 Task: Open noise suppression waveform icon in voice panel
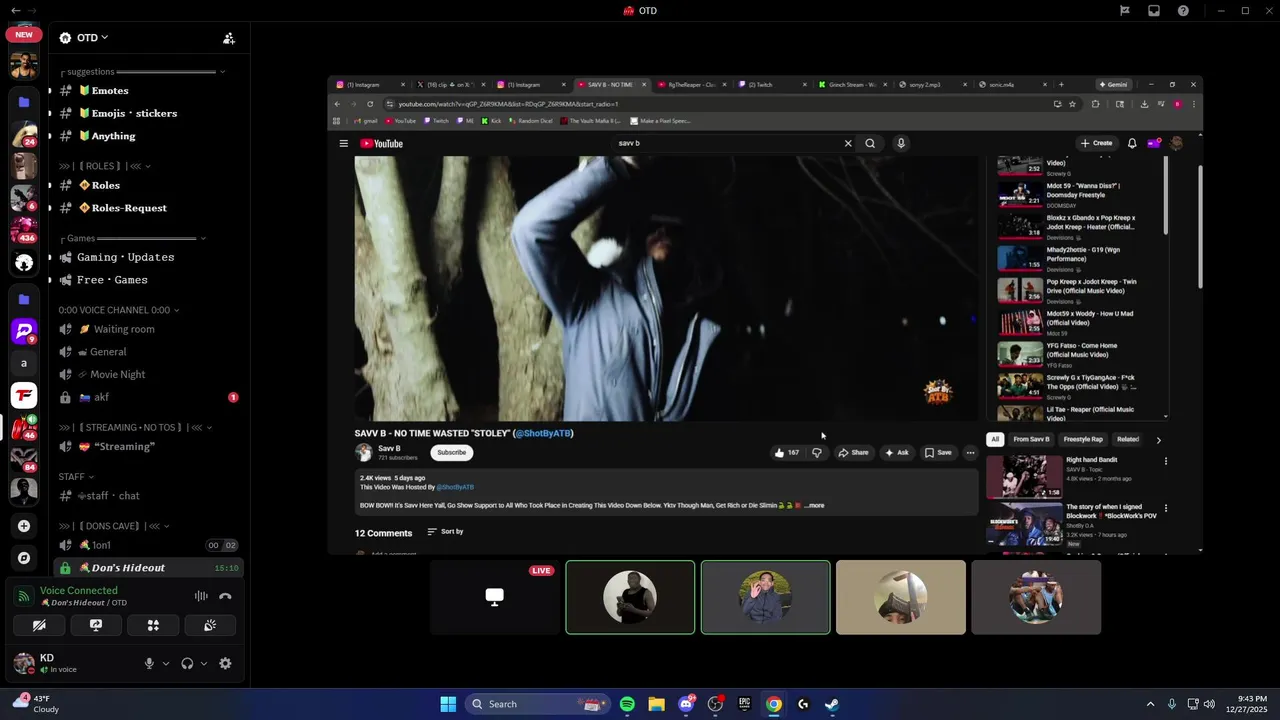(201, 596)
